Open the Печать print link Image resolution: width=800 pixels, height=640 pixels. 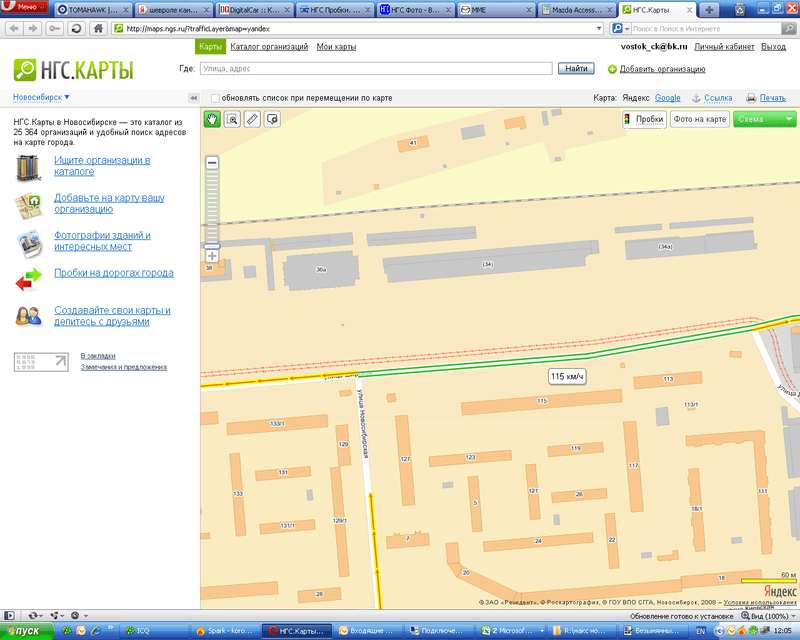tap(772, 98)
